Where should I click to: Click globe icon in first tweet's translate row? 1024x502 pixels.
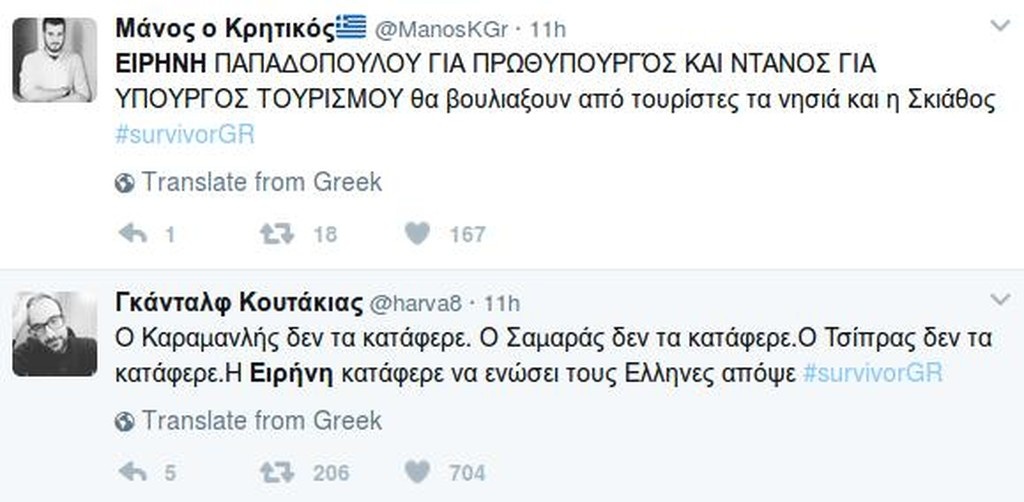click(126, 183)
